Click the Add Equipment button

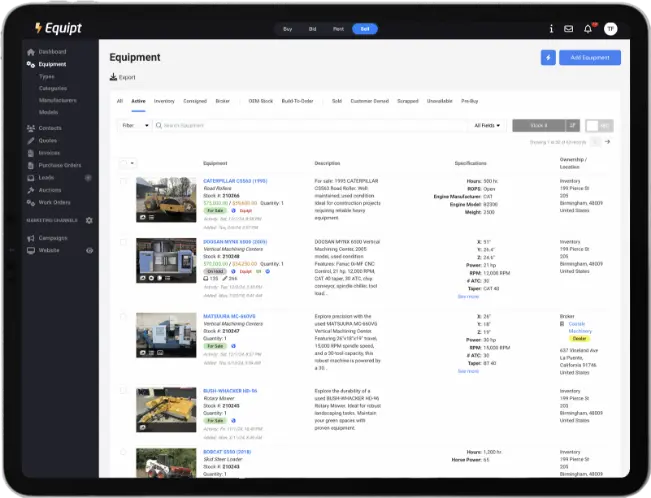[589, 58]
